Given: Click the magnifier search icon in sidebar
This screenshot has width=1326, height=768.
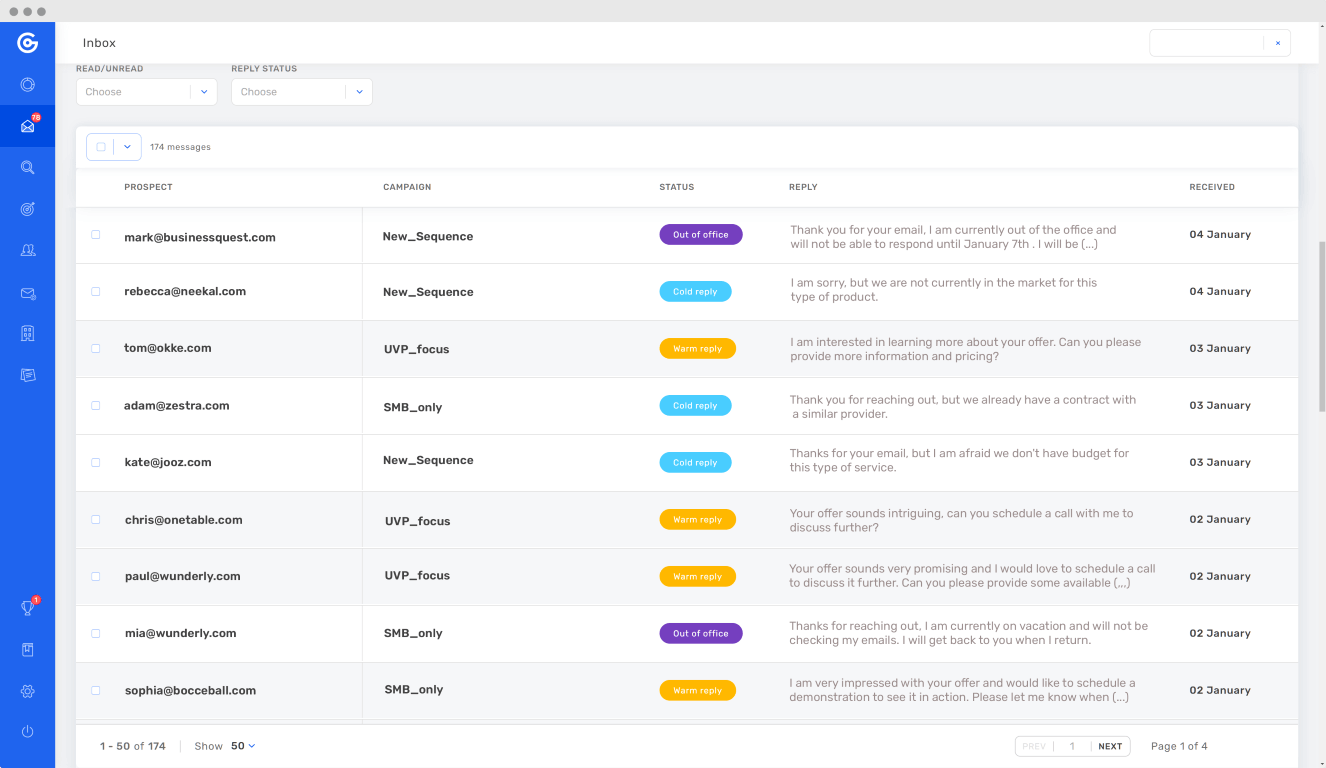Looking at the screenshot, I should coord(27,168).
